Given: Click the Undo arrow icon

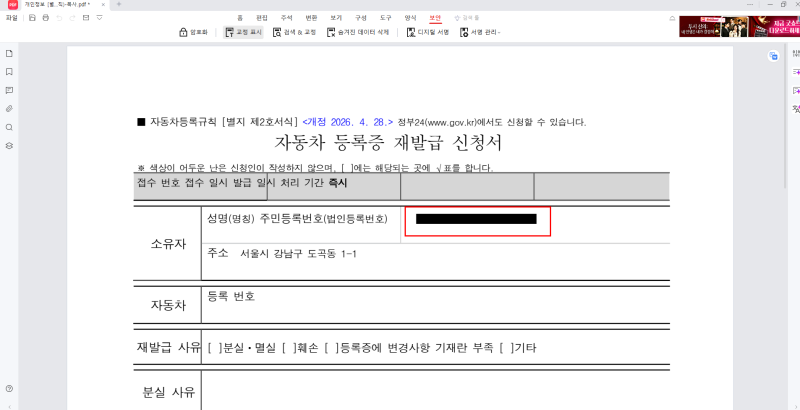Looking at the screenshot, I should [x=59, y=18].
